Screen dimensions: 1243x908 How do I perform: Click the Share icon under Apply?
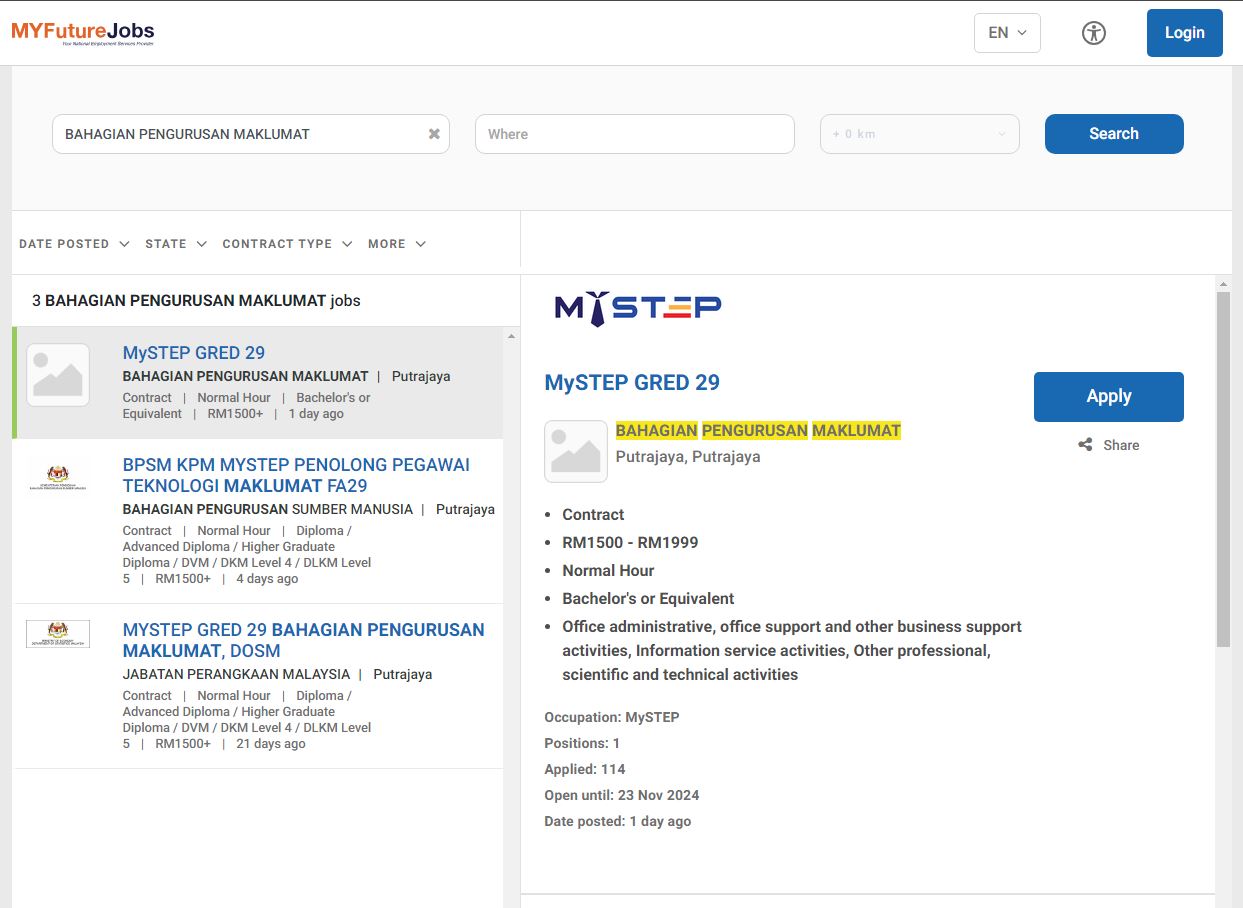coord(1086,445)
